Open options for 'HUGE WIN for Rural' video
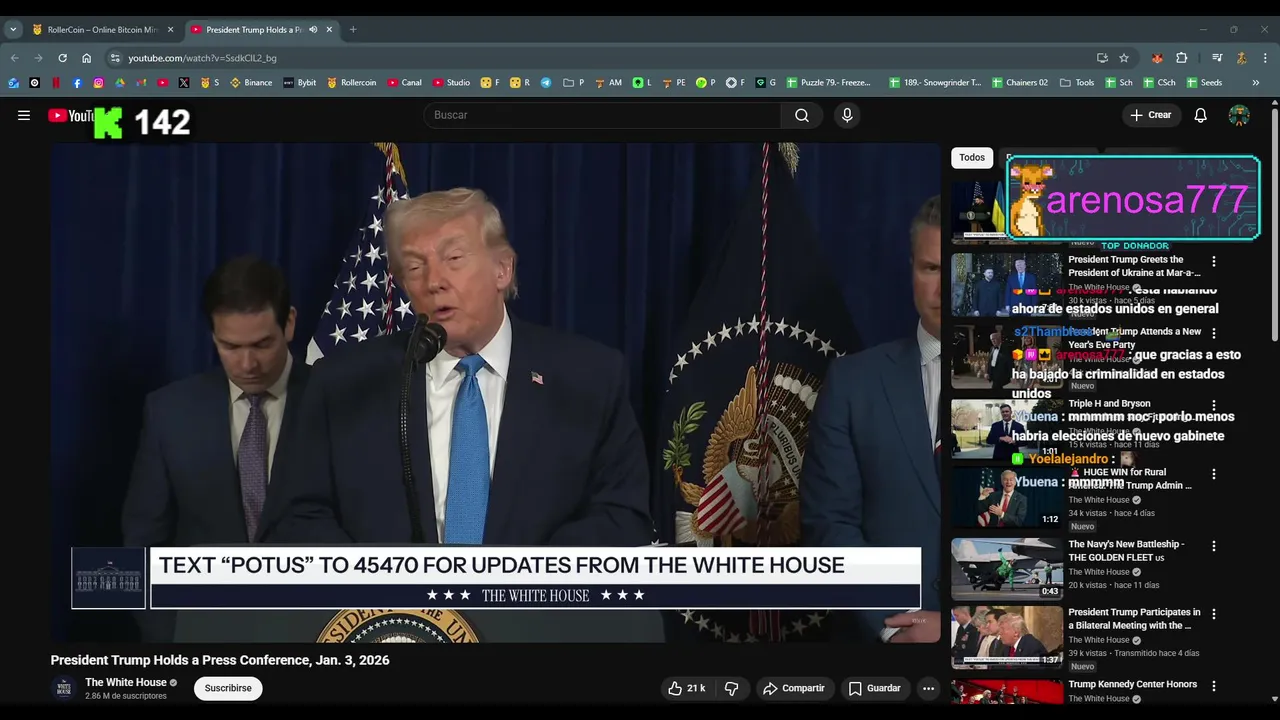 tap(1214, 474)
